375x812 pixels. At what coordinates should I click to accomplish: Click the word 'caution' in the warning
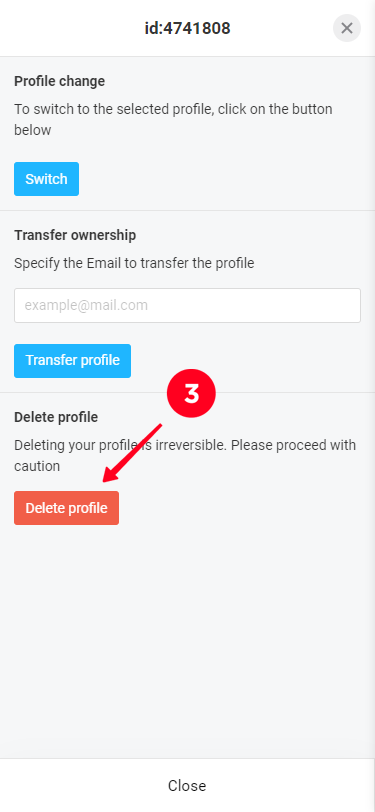tap(37, 466)
